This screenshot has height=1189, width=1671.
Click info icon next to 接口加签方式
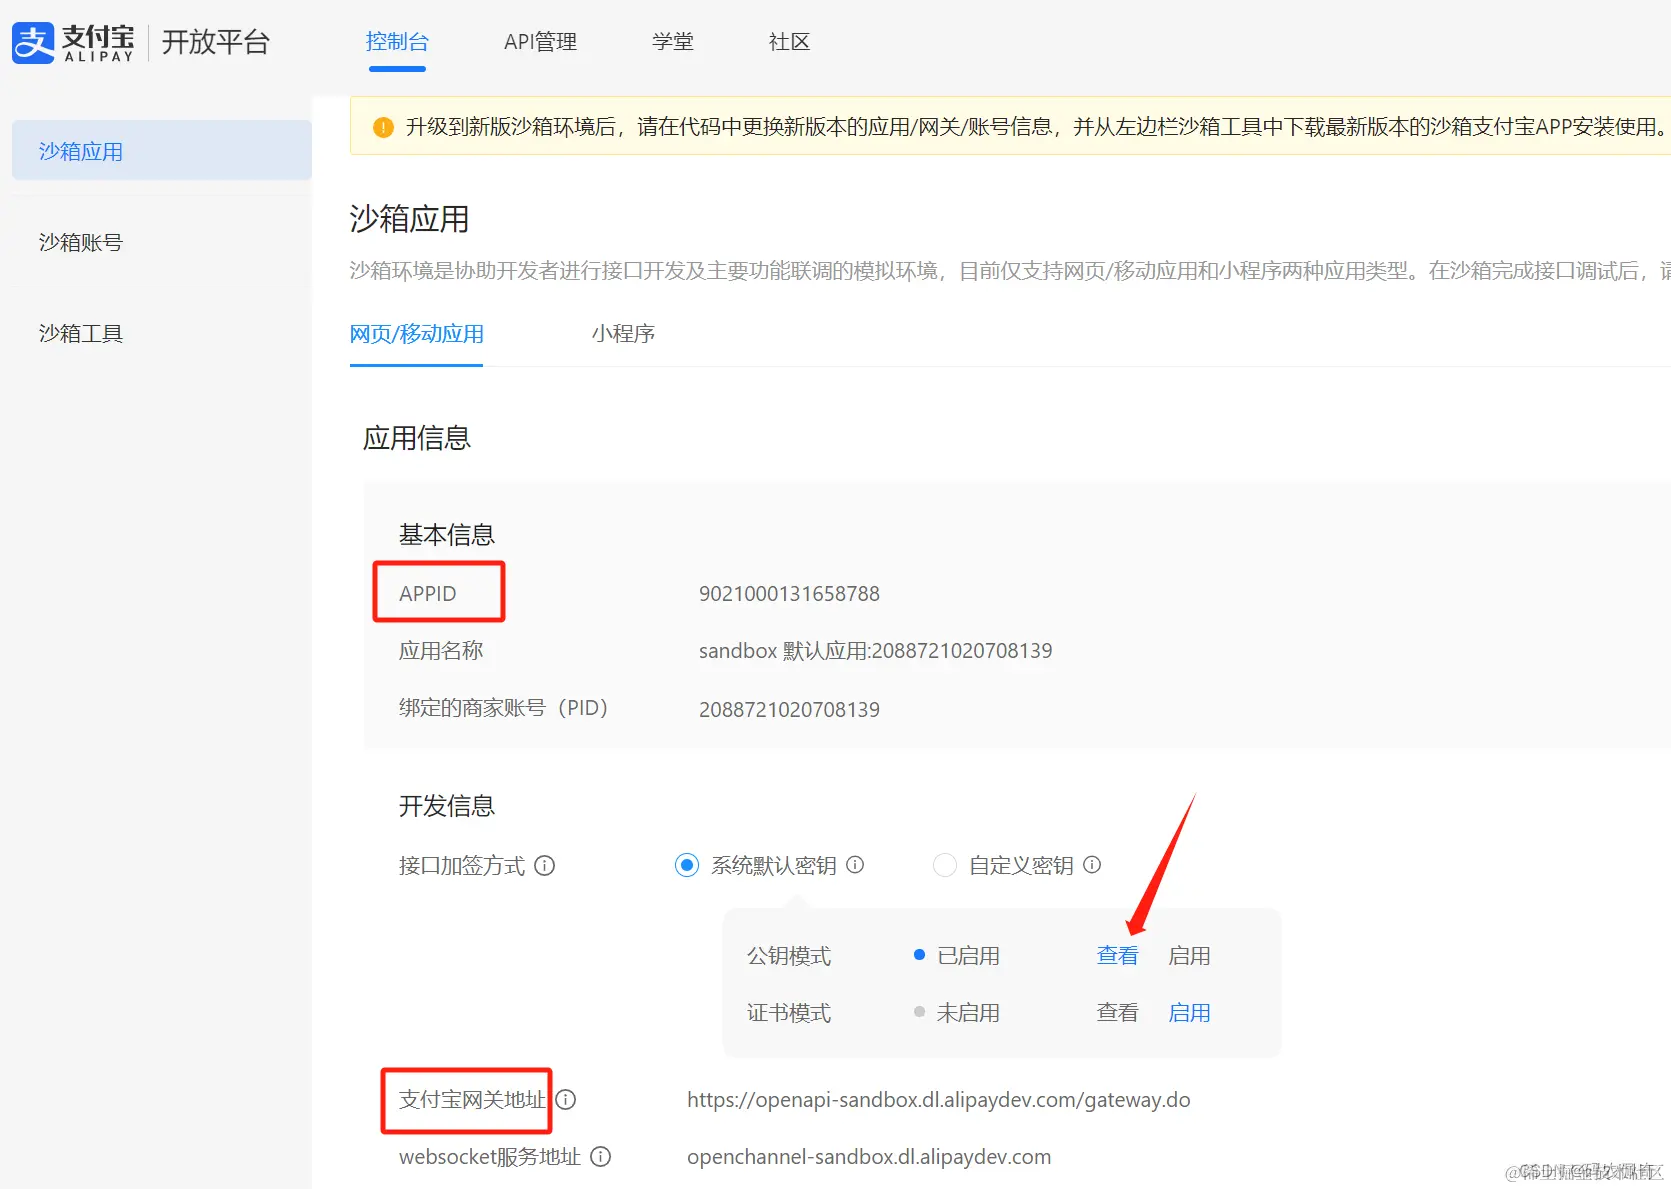[x=544, y=866]
